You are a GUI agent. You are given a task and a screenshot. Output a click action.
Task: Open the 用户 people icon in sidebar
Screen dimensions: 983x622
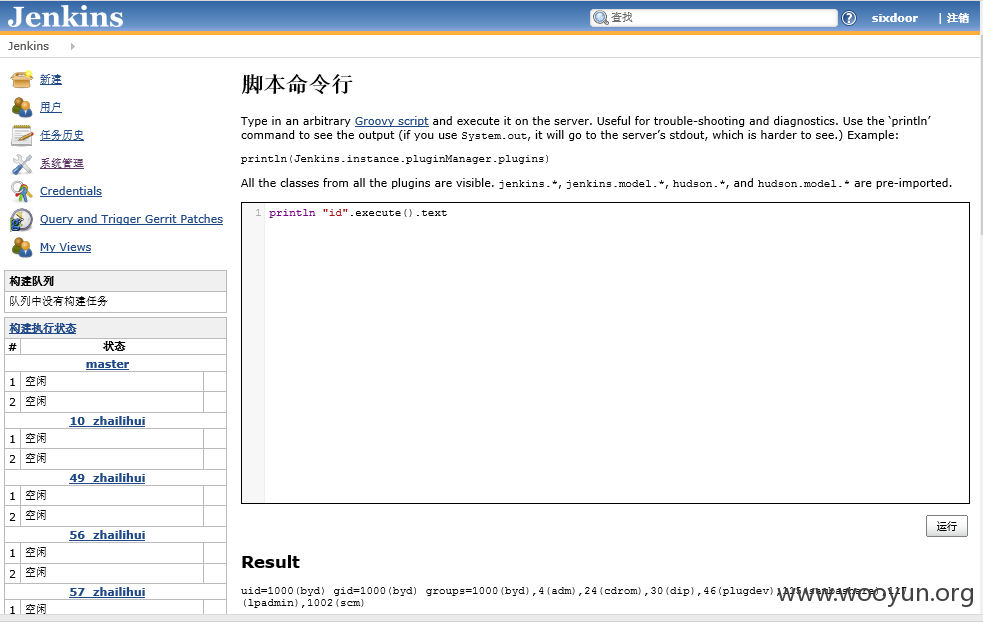point(21,107)
